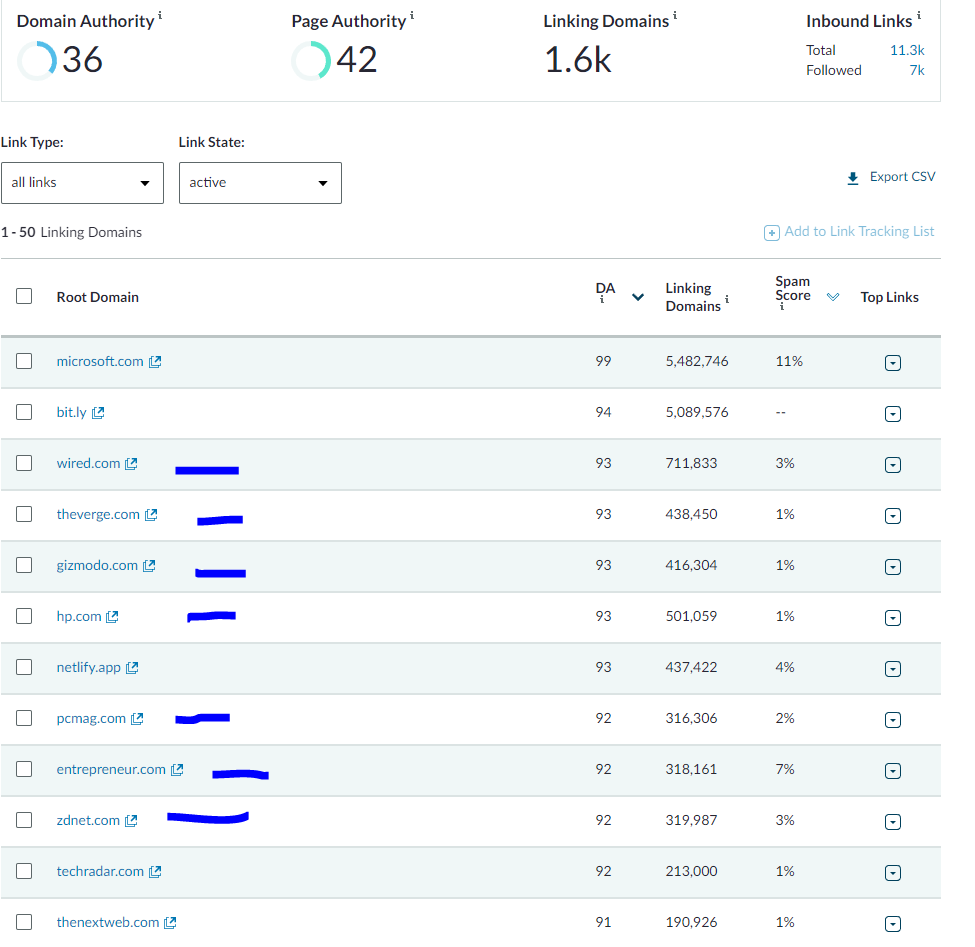Click plus icon for Add to Link Tracking List

click(771, 233)
